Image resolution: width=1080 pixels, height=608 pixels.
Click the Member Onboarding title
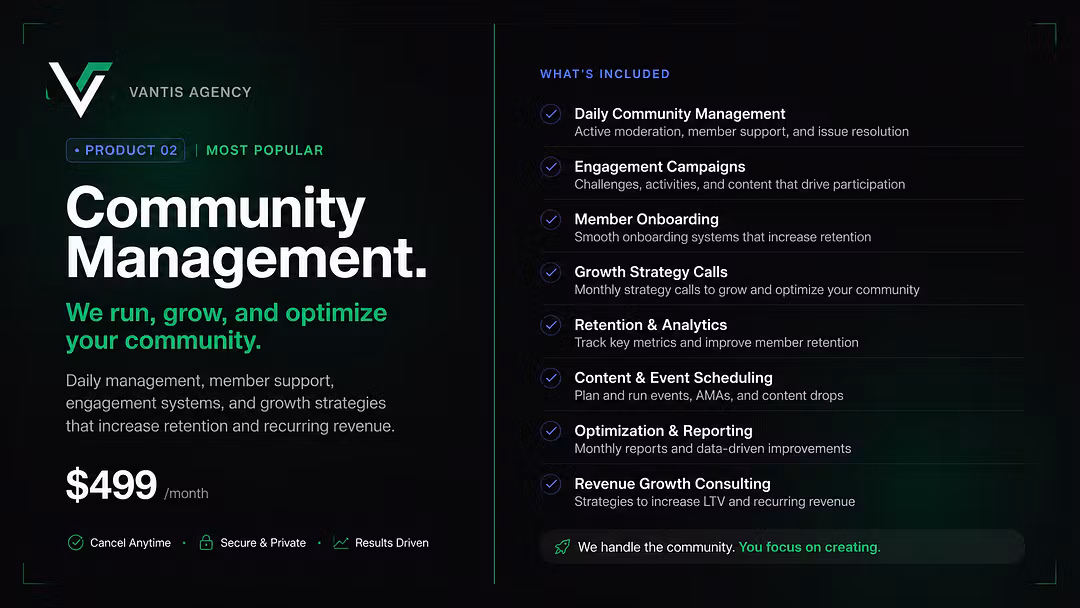tap(647, 219)
